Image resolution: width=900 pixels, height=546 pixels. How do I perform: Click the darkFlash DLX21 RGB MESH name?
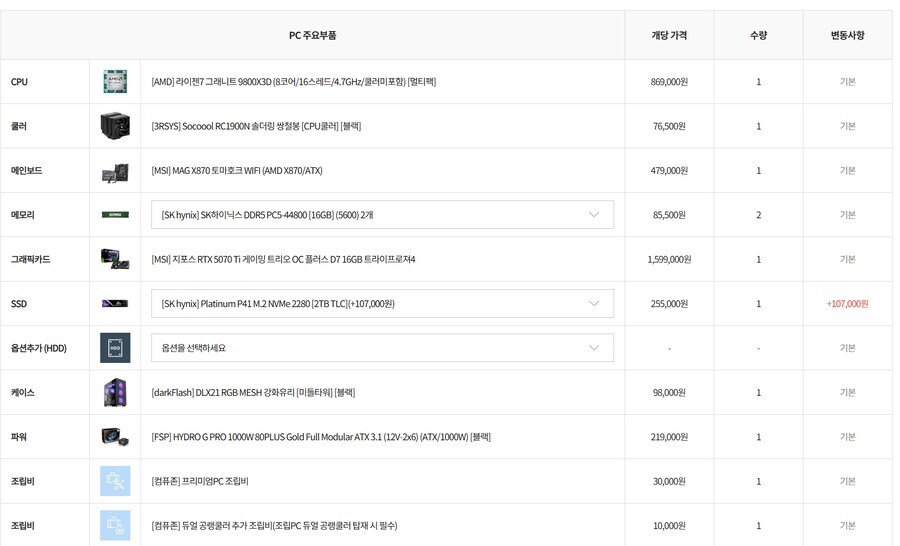coord(253,392)
